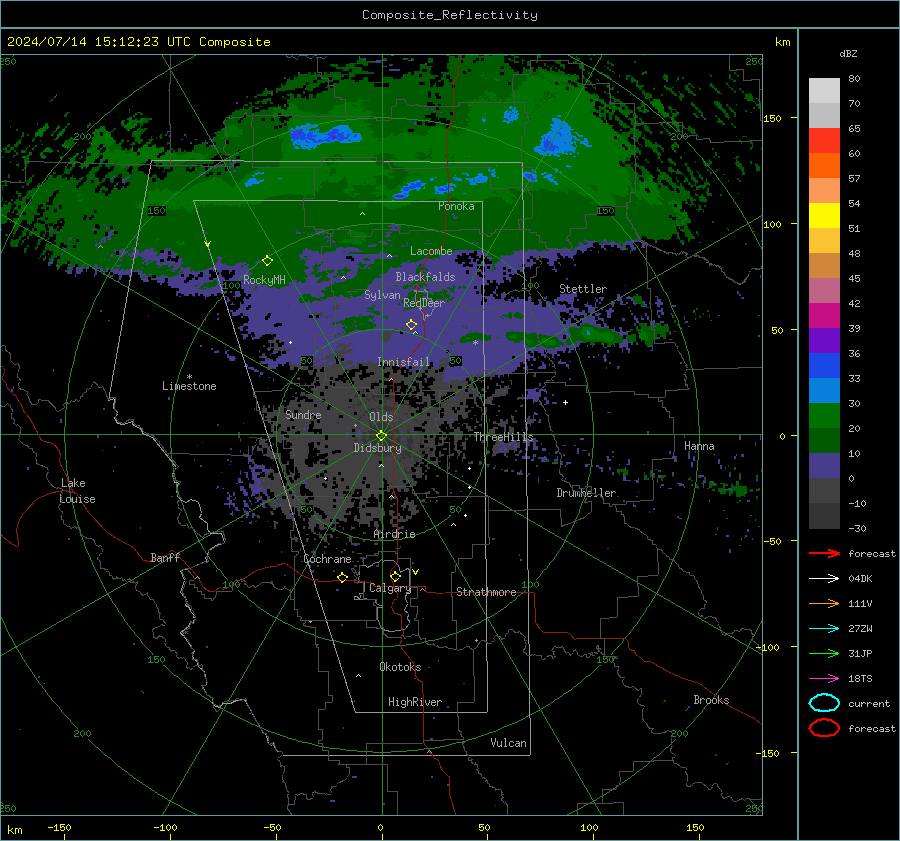Click the Lacombe city label
Image resolution: width=900 pixels, height=841 pixels.
[x=431, y=251]
